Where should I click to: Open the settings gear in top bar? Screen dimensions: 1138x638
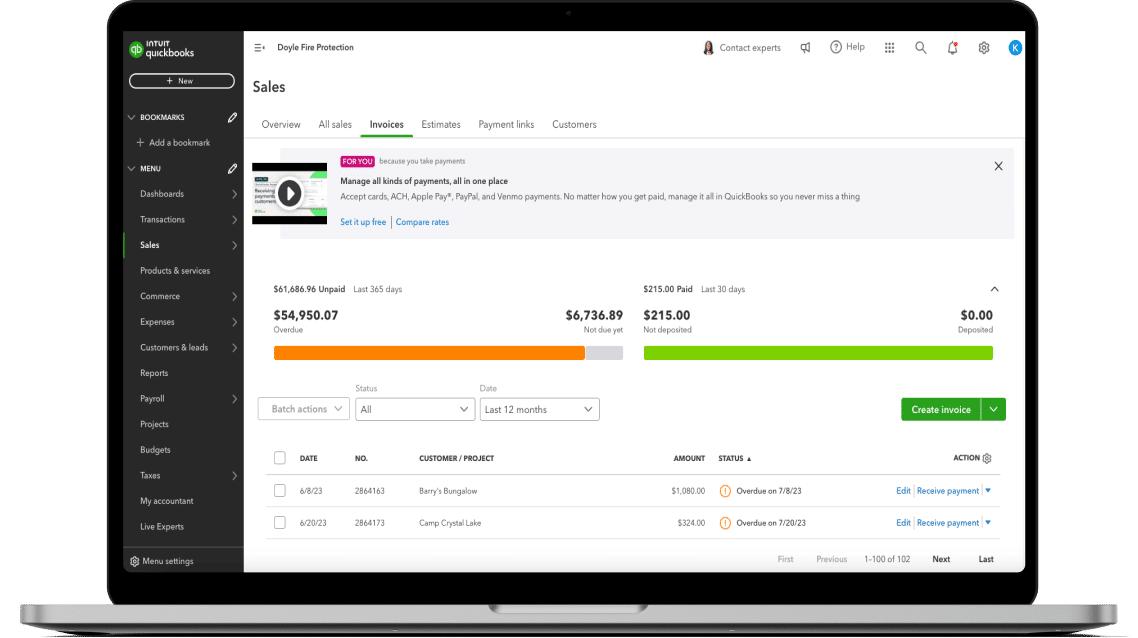[984, 48]
